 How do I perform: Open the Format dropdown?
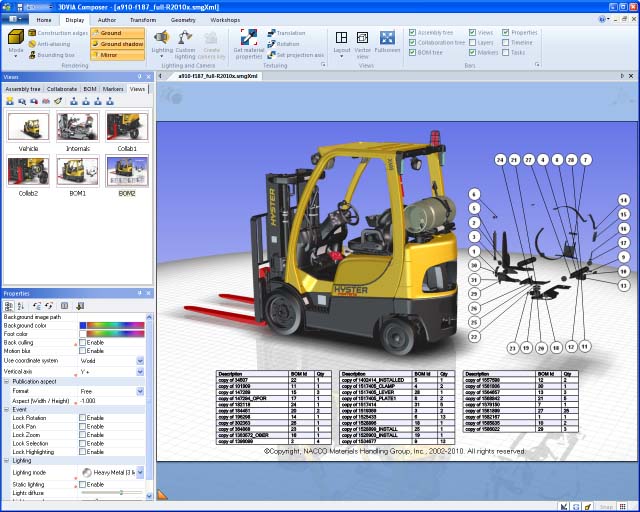(140, 391)
